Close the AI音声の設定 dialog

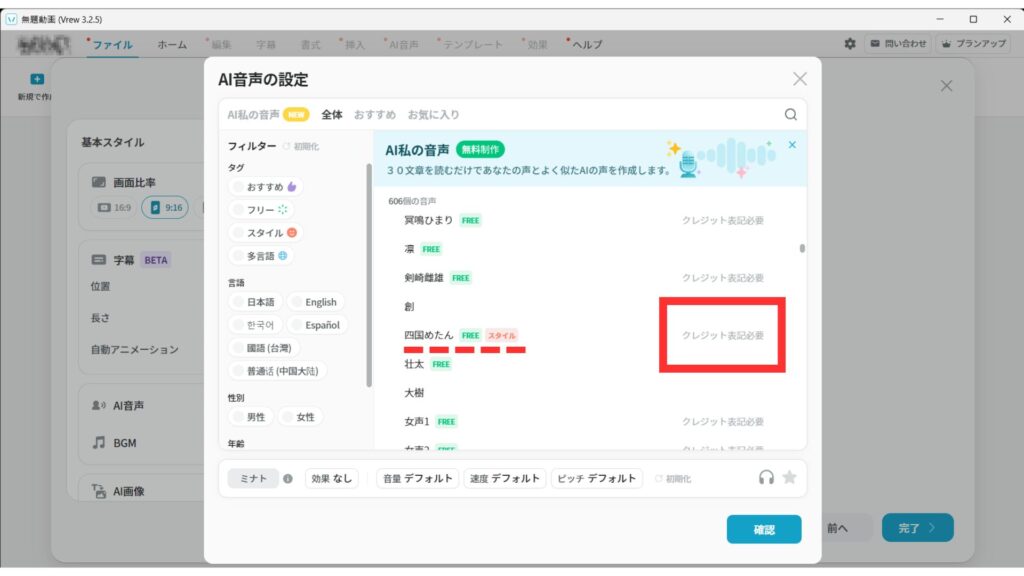(x=799, y=79)
